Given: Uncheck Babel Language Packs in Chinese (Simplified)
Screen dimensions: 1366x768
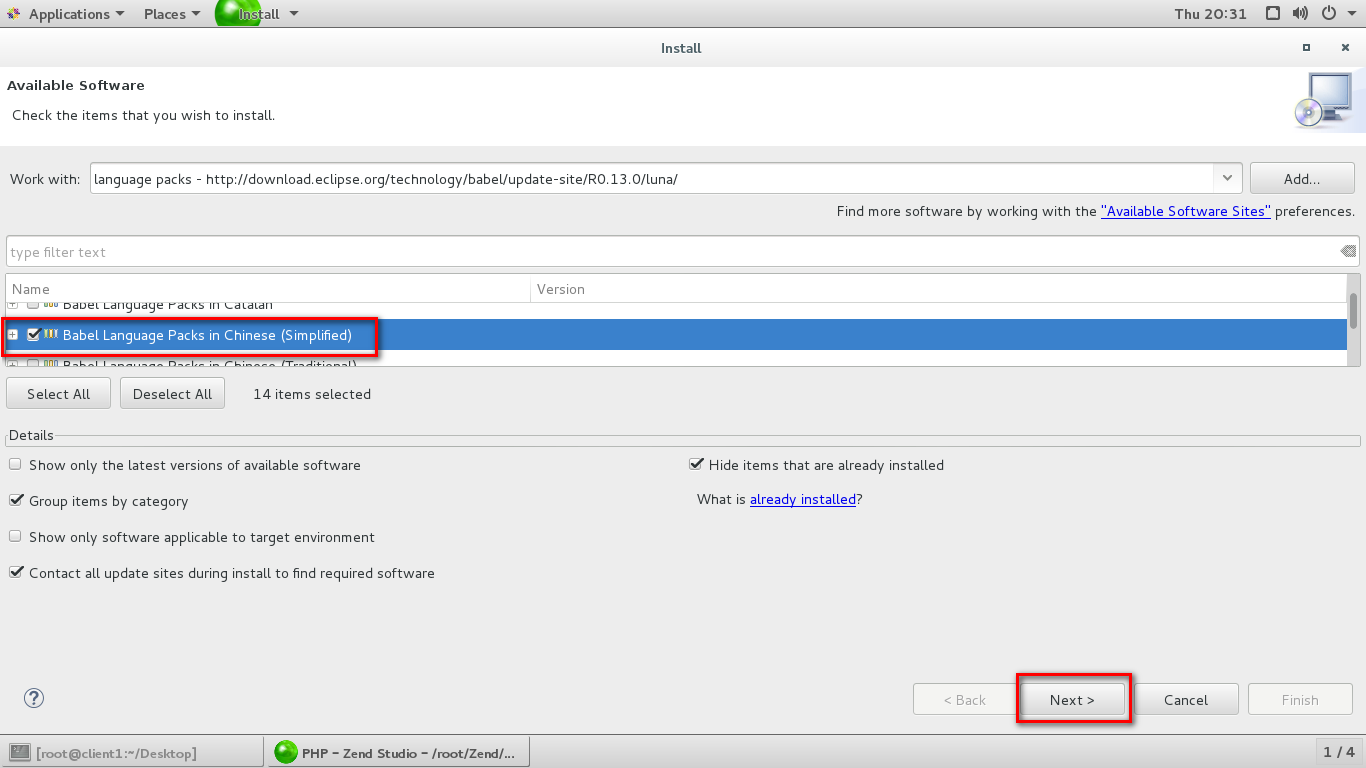Looking at the screenshot, I should 33,335.
